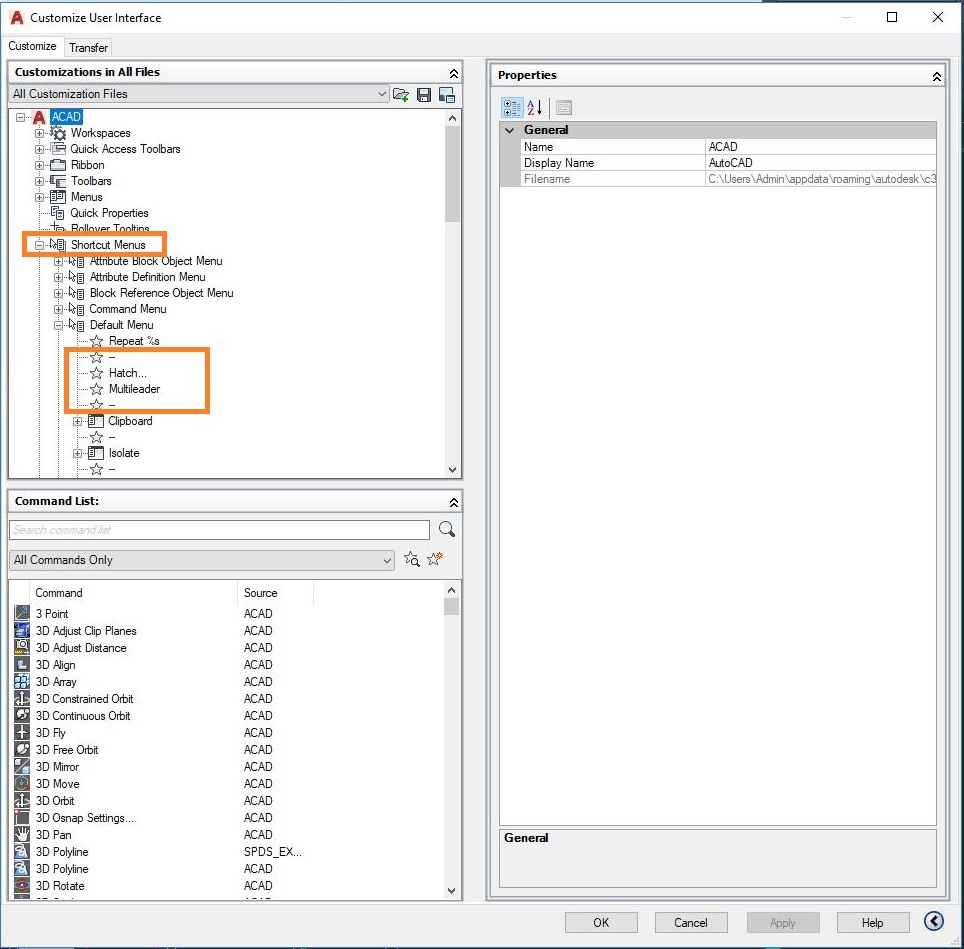Click the Cancel button
964x949 pixels.
pos(690,922)
